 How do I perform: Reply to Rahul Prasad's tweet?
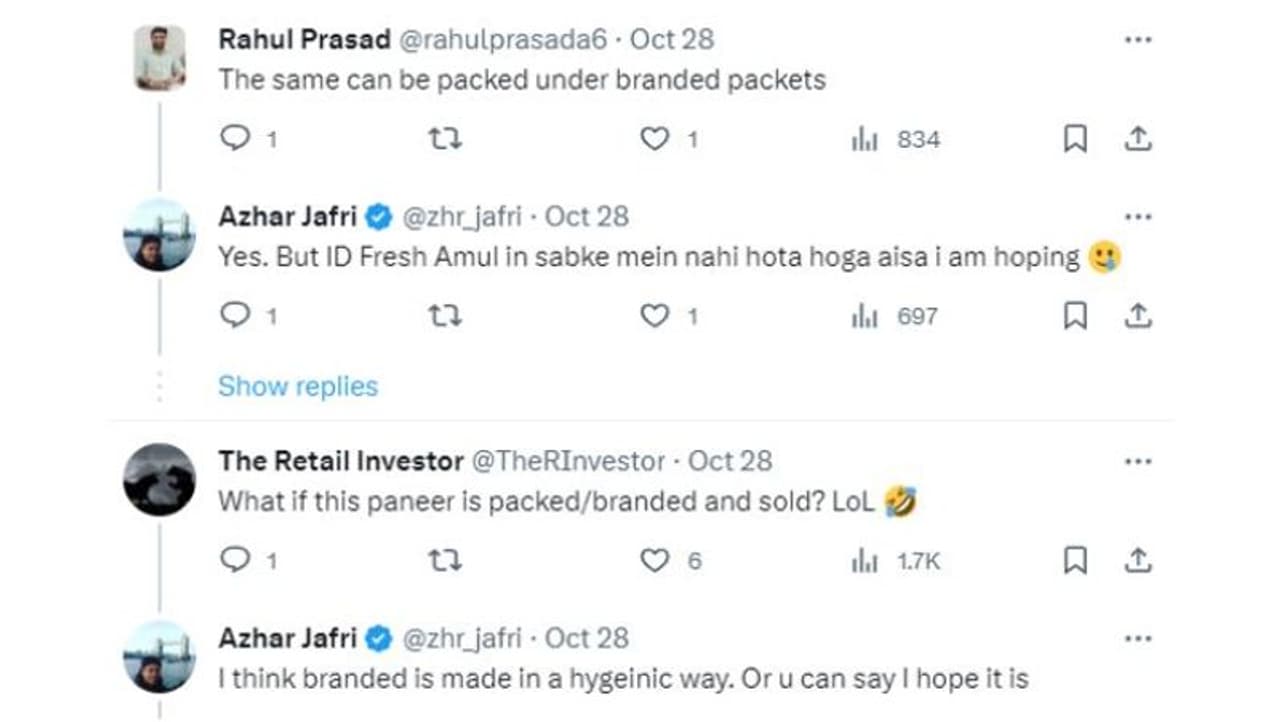pyautogui.click(x=234, y=139)
